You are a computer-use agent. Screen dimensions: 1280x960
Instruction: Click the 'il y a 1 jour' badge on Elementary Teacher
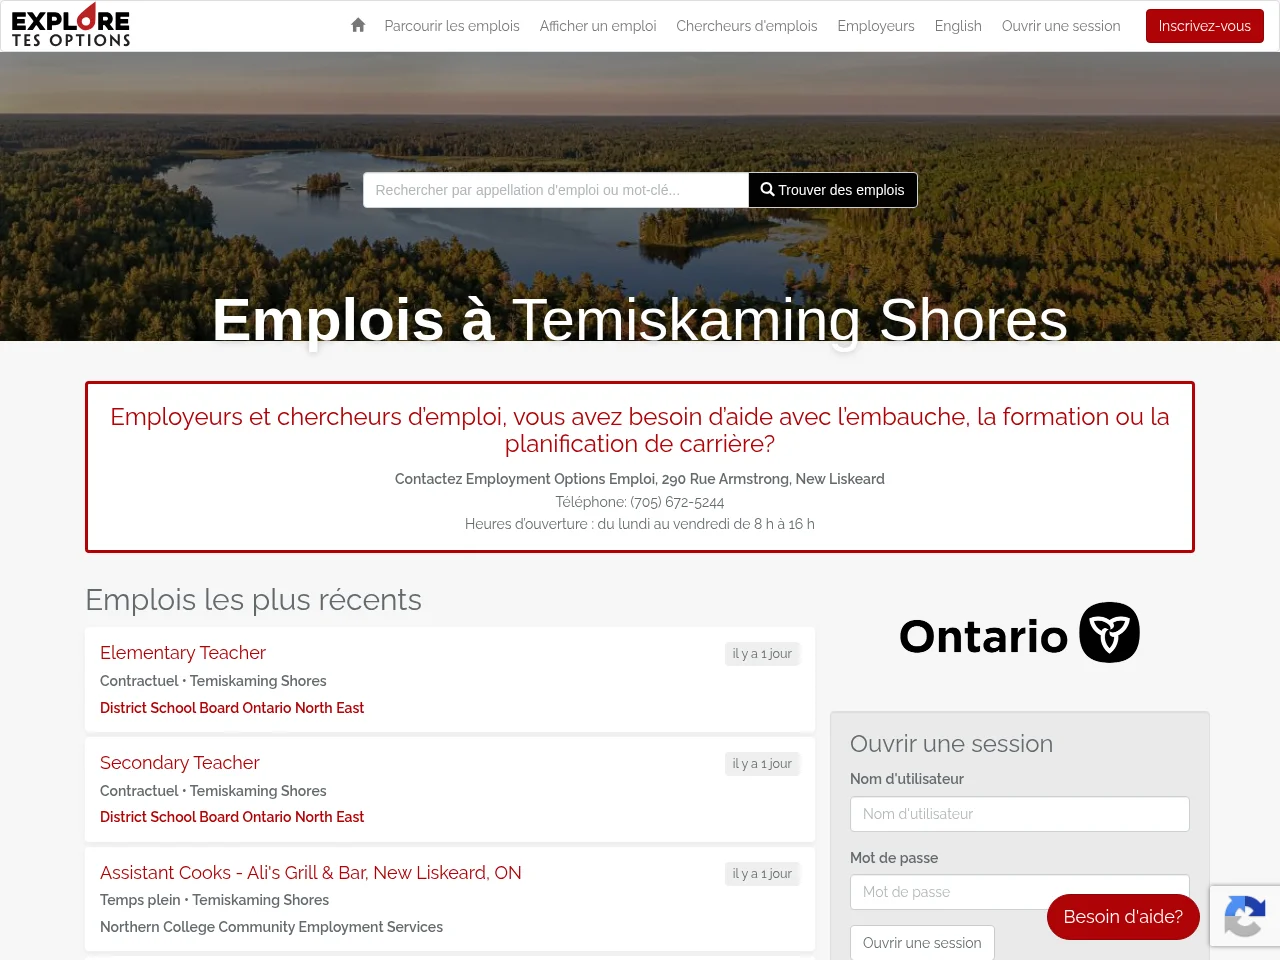click(762, 654)
